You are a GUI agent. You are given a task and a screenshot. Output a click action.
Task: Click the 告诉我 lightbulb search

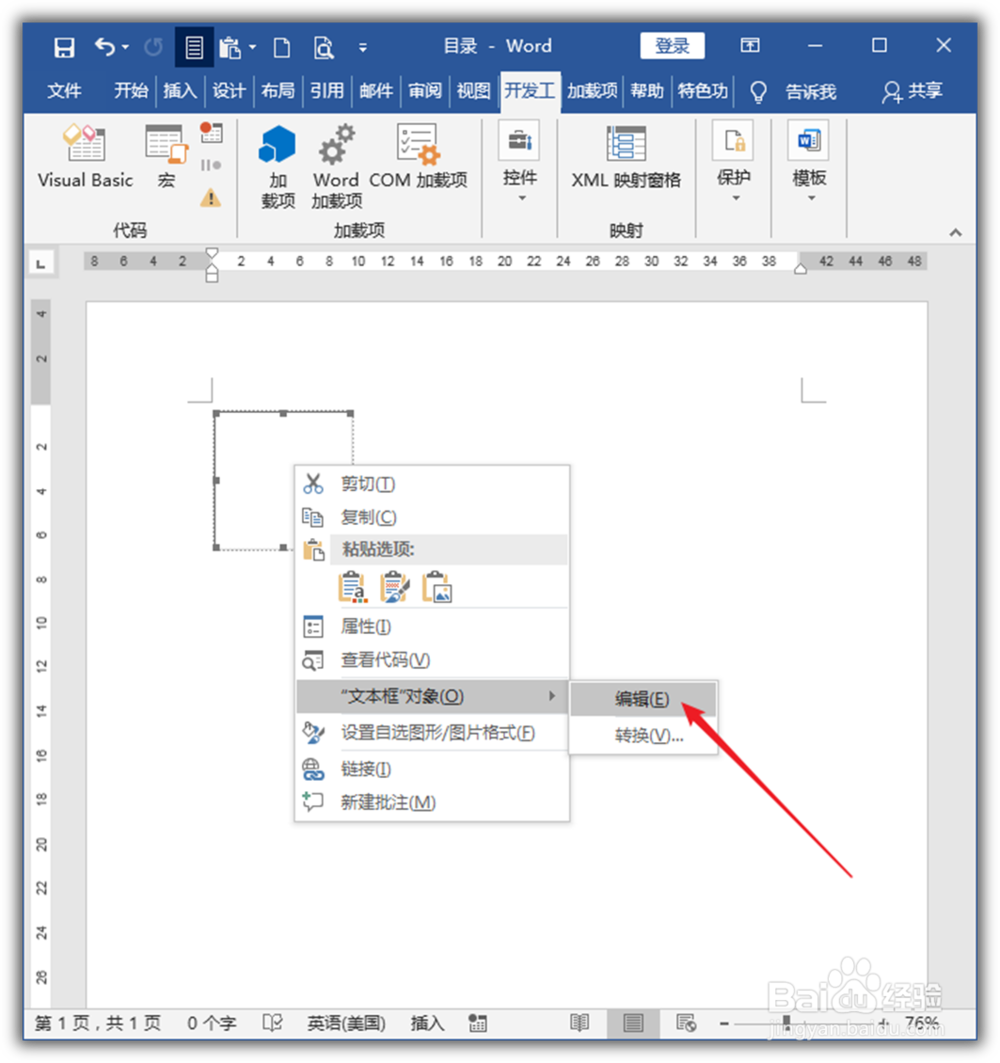(795, 92)
